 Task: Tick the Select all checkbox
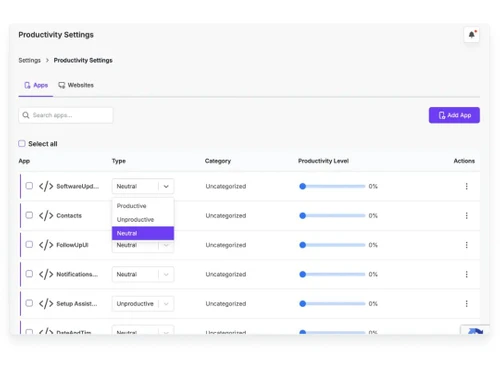22,144
